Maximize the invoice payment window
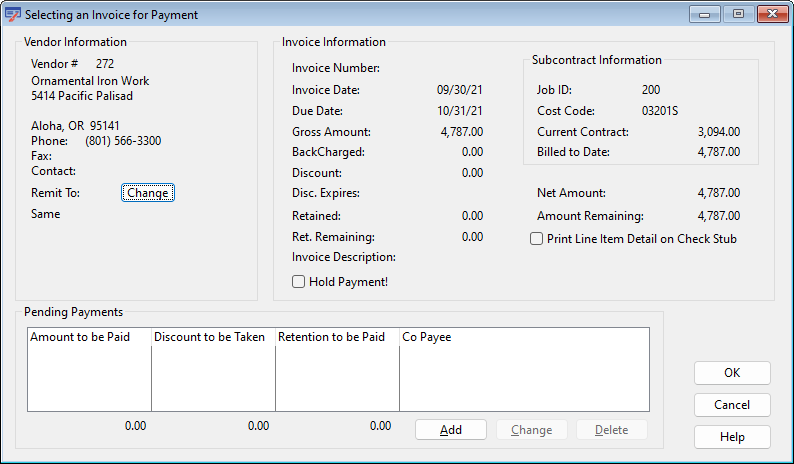This screenshot has width=794, height=464. coord(739,14)
